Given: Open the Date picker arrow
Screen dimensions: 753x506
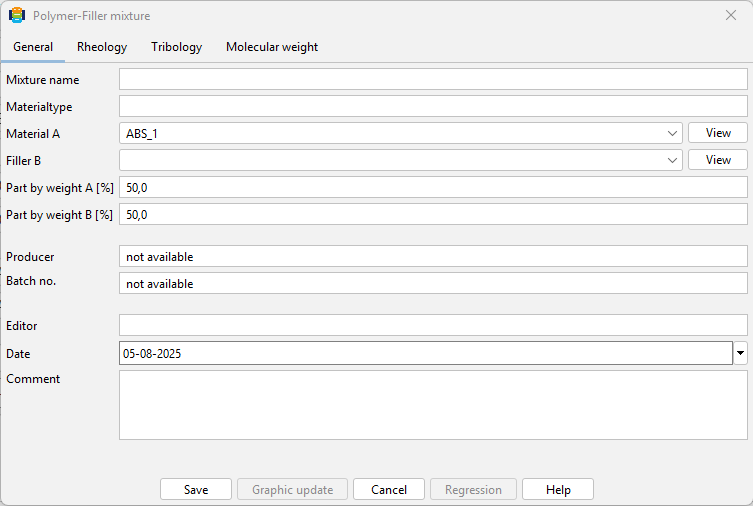Looking at the screenshot, I should [741, 353].
